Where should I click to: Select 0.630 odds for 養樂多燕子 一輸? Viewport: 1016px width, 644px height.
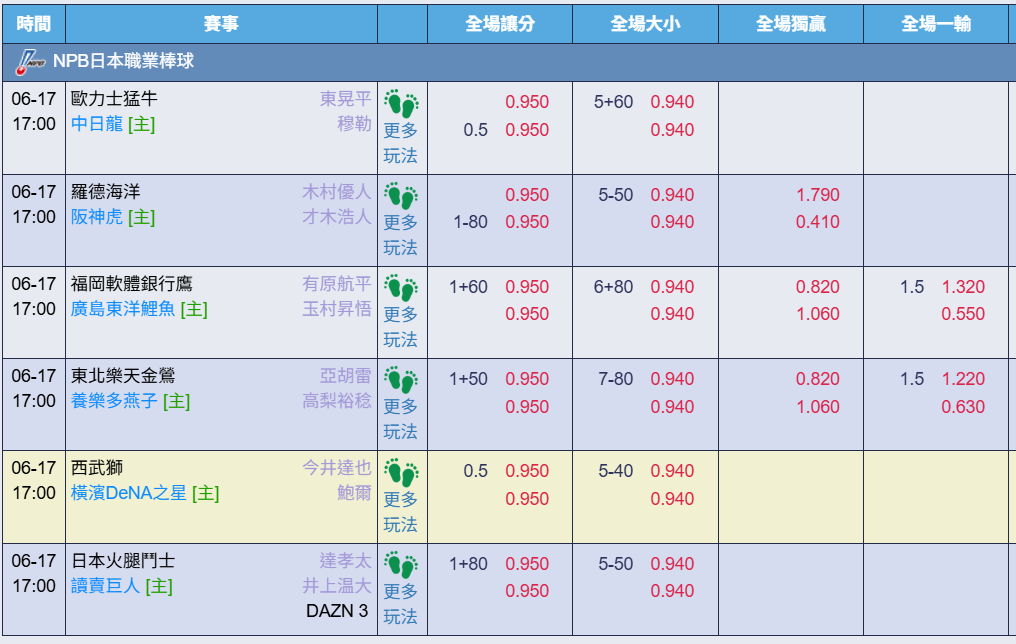click(963, 407)
